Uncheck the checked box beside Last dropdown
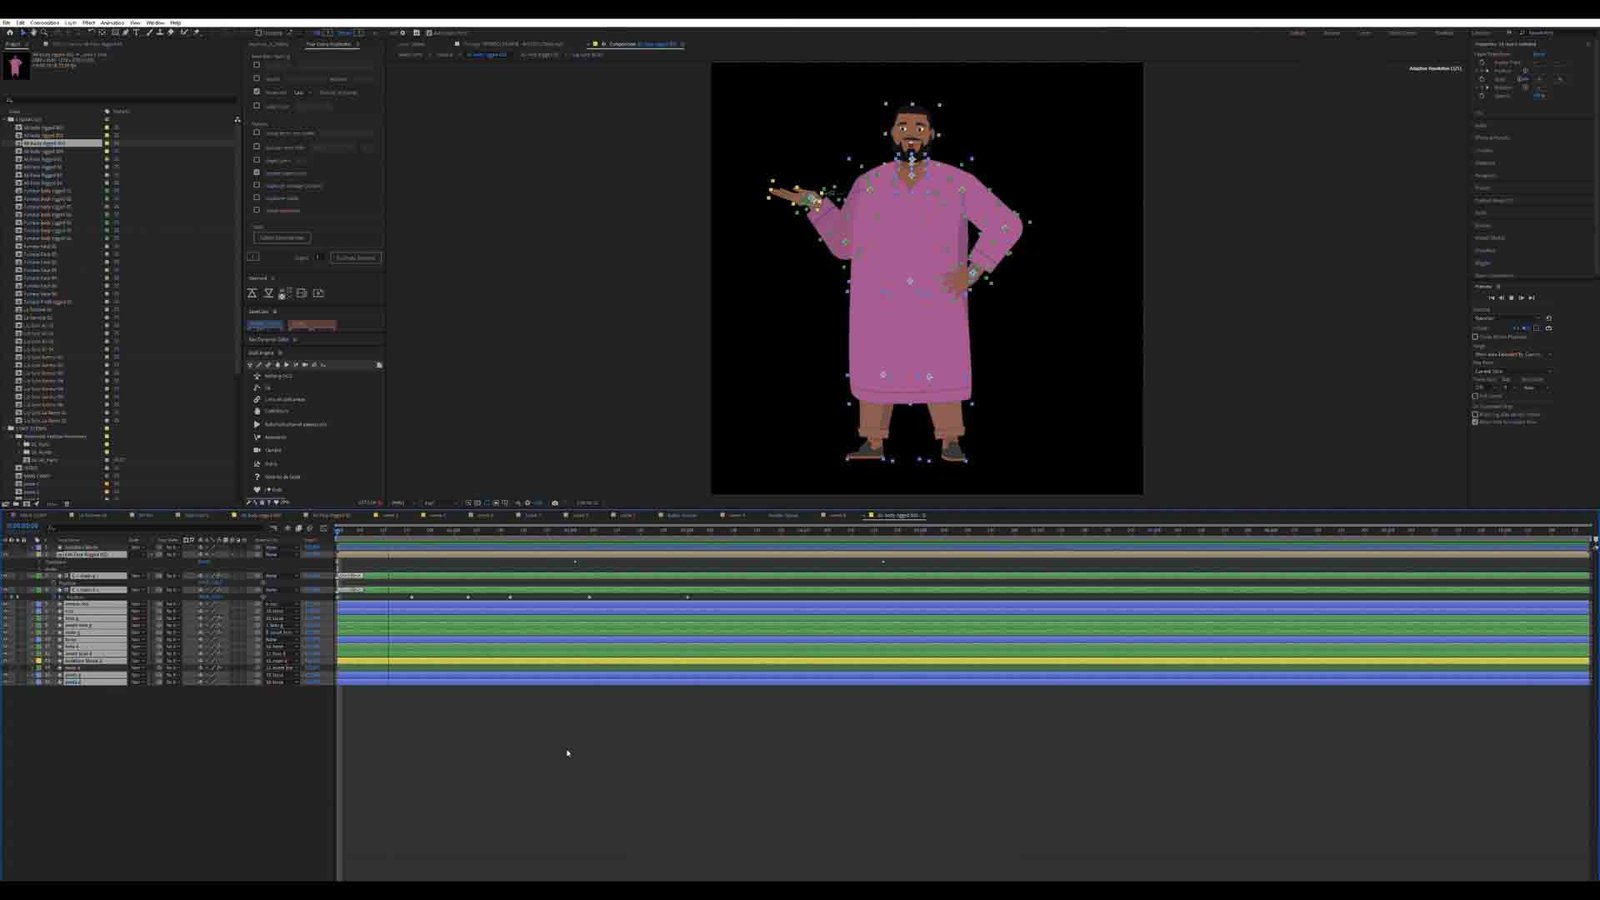This screenshot has height=900, width=1600. (x=257, y=92)
